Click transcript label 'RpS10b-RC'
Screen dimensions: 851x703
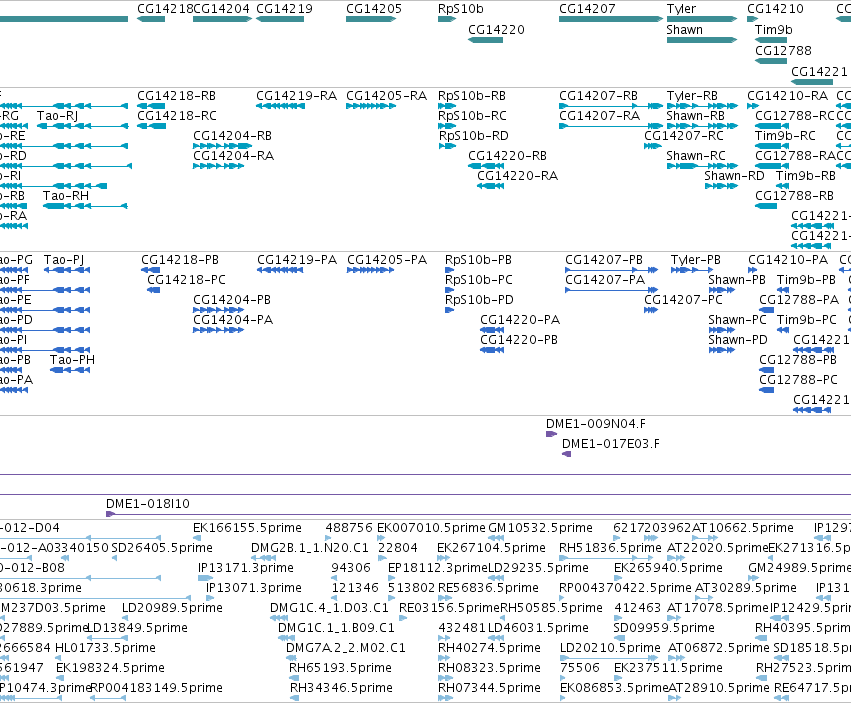click(472, 116)
